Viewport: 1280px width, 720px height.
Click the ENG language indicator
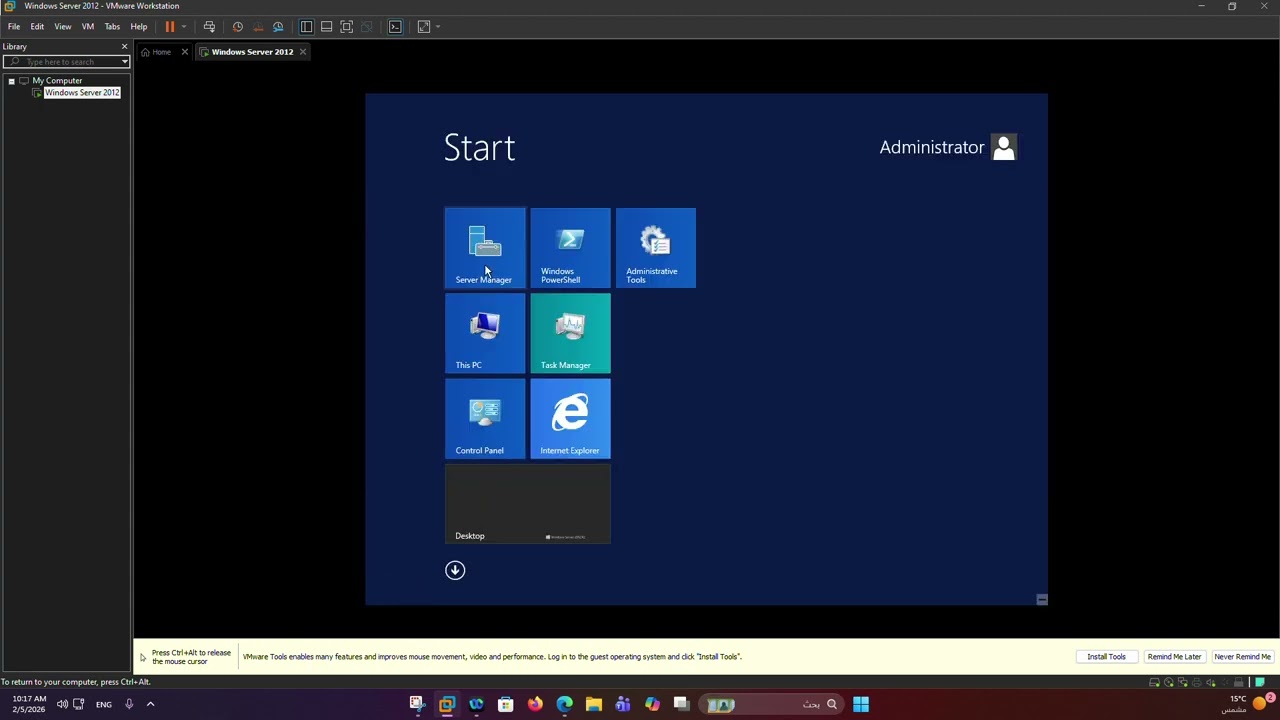pyautogui.click(x=104, y=704)
